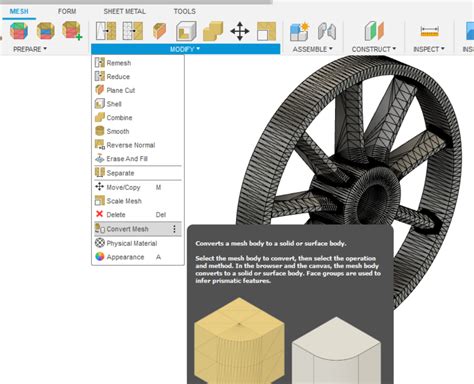Switch to the Sheet Metal tab
Image resolution: width=474 pixels, height=384 pixels.
(124, 11)
